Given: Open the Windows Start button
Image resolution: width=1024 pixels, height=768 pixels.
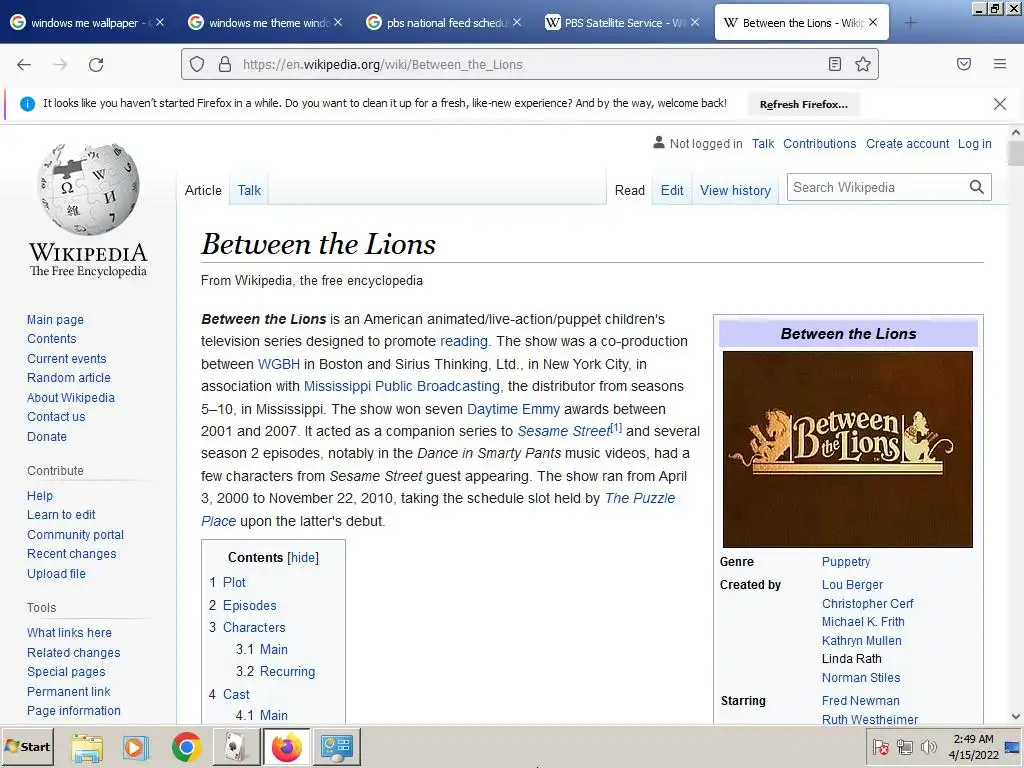Looking at the screenshot, I should [27, 746].
